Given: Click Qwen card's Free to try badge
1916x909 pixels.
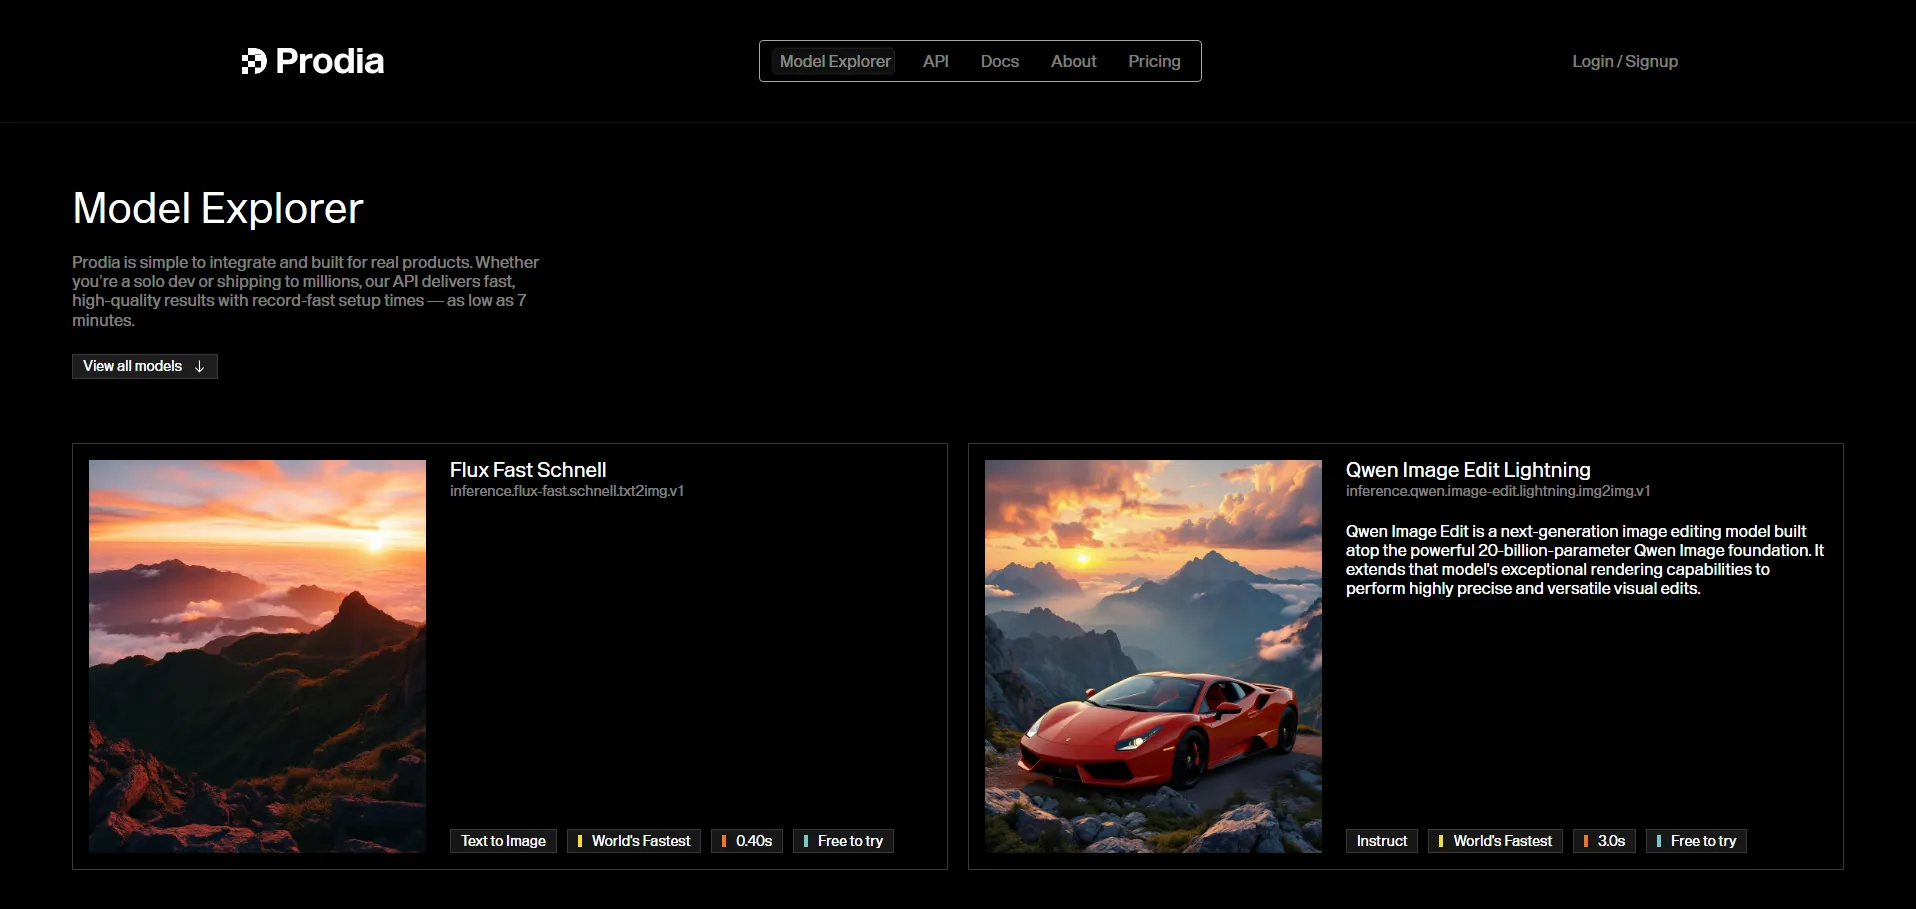Looking at the screenshot, I should (x=1696, y=841).
